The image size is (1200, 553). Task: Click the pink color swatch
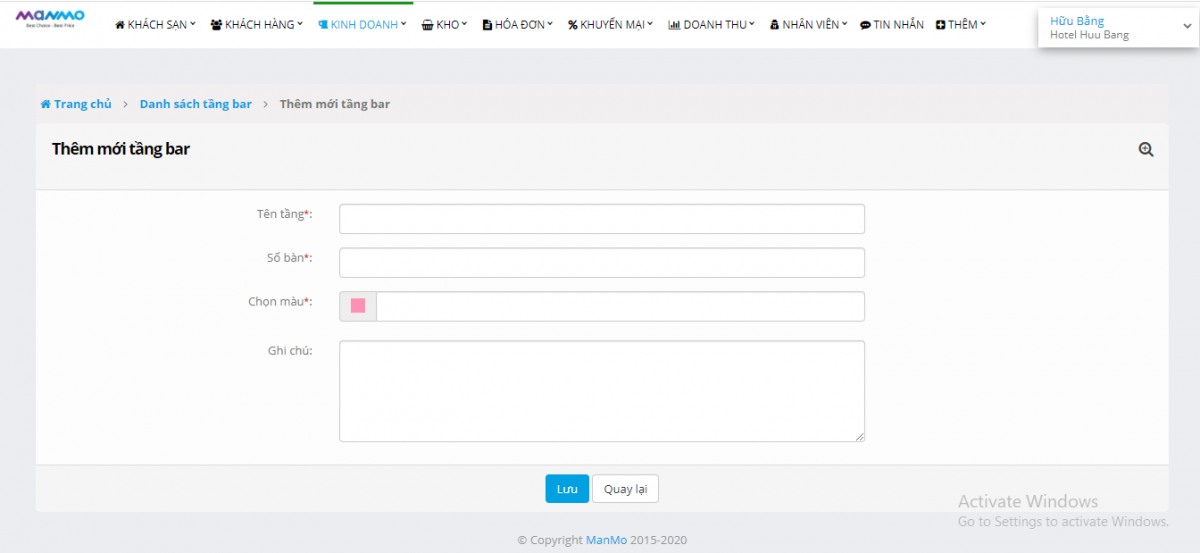pyautogui.click(x=358, y=306)
